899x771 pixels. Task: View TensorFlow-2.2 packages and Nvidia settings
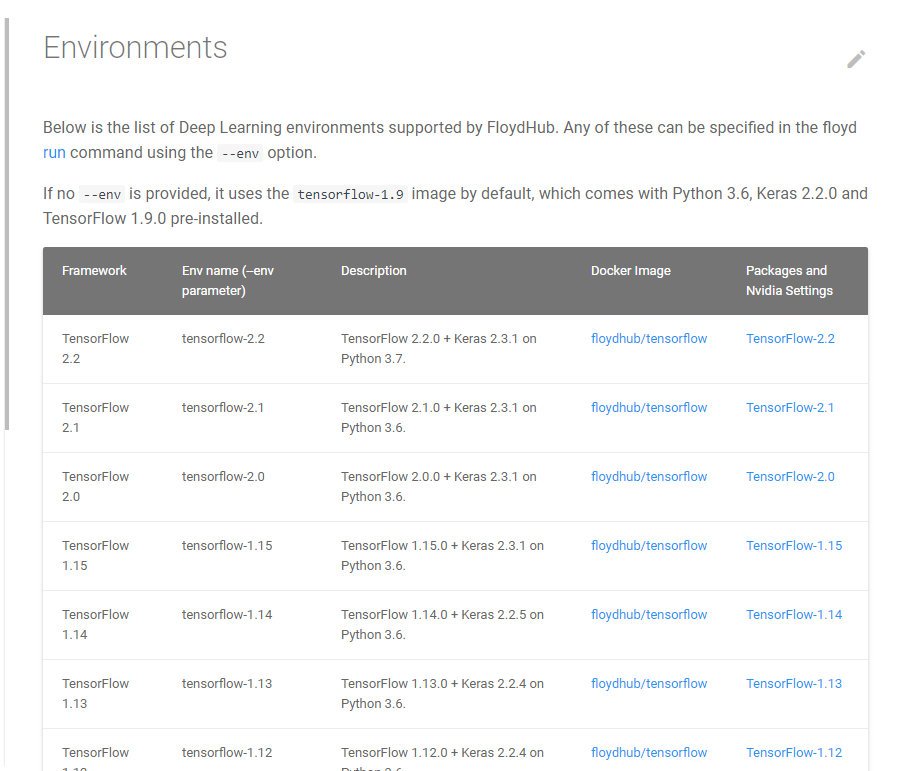pos(790,339)
